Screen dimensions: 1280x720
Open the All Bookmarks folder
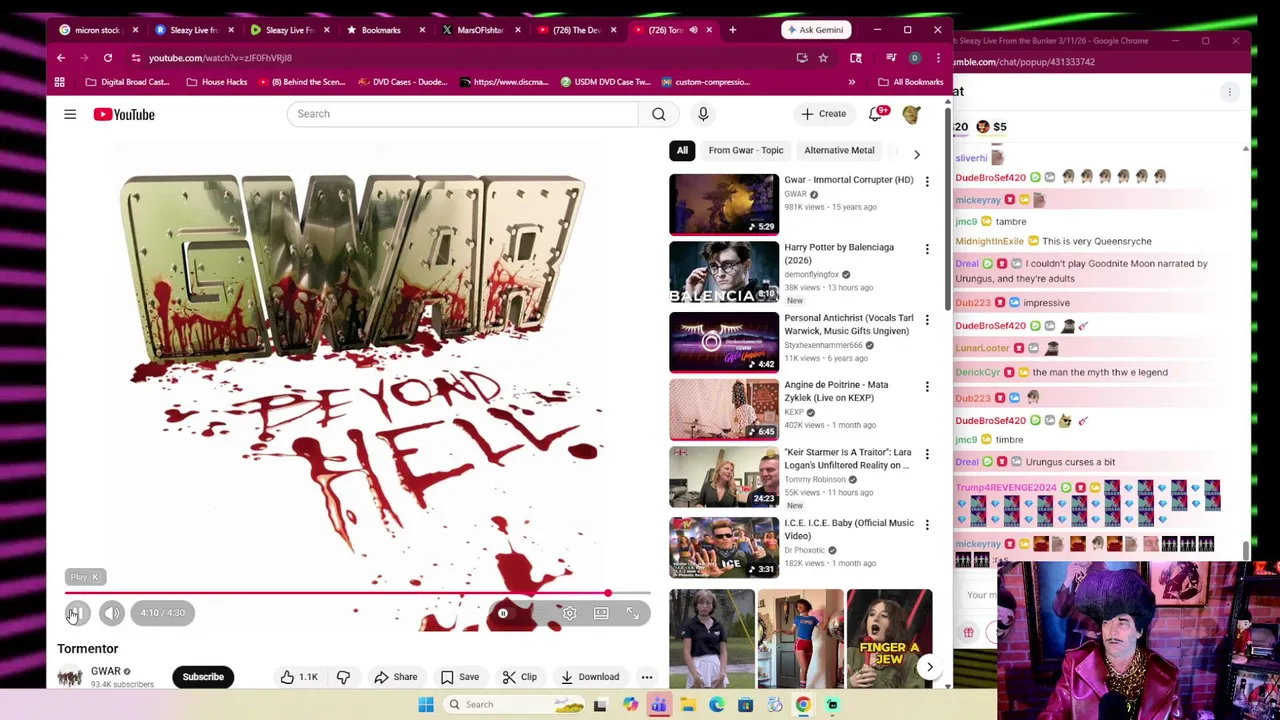tap(910, 82)
